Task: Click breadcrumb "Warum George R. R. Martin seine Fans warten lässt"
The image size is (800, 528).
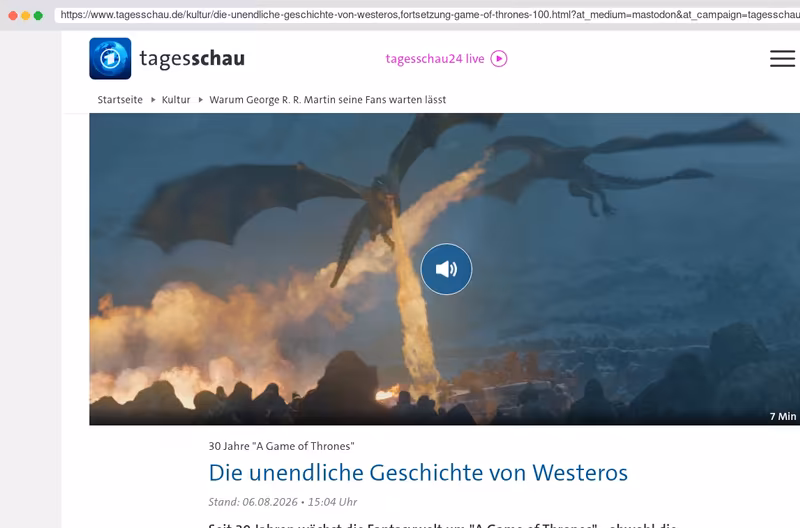Action: 328,99
